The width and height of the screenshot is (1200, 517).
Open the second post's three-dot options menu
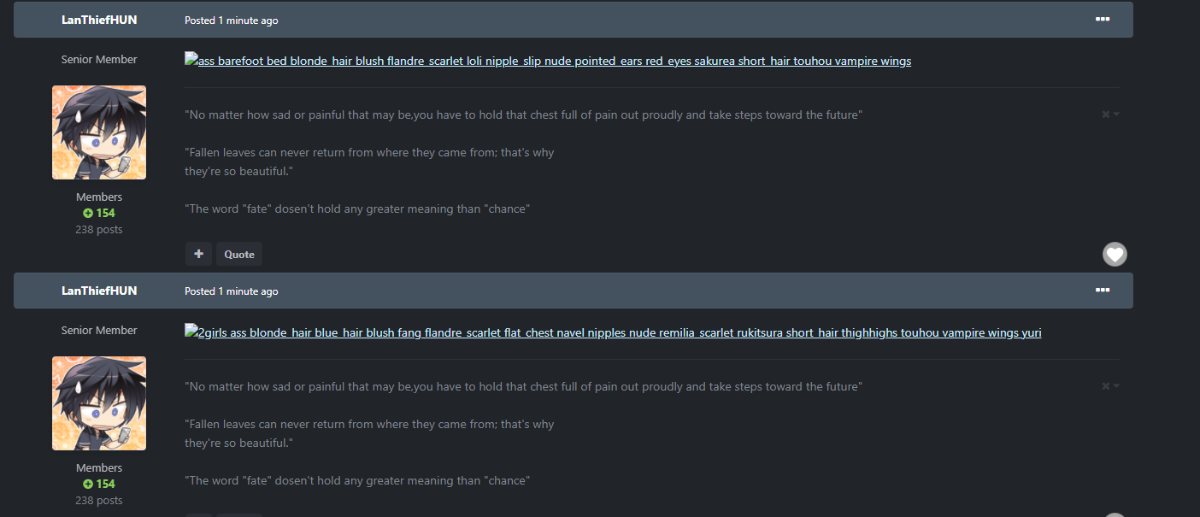(1102, 290)
